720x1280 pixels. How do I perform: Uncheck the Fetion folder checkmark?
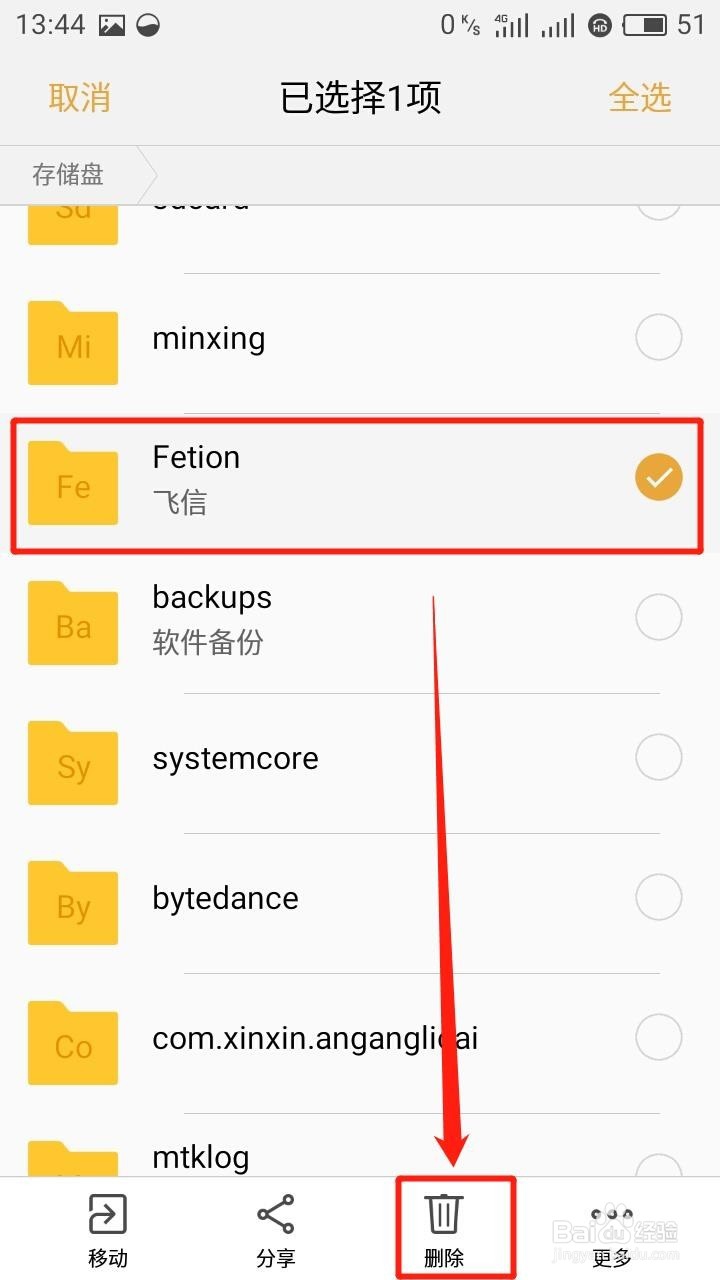[x=658, y=479]
